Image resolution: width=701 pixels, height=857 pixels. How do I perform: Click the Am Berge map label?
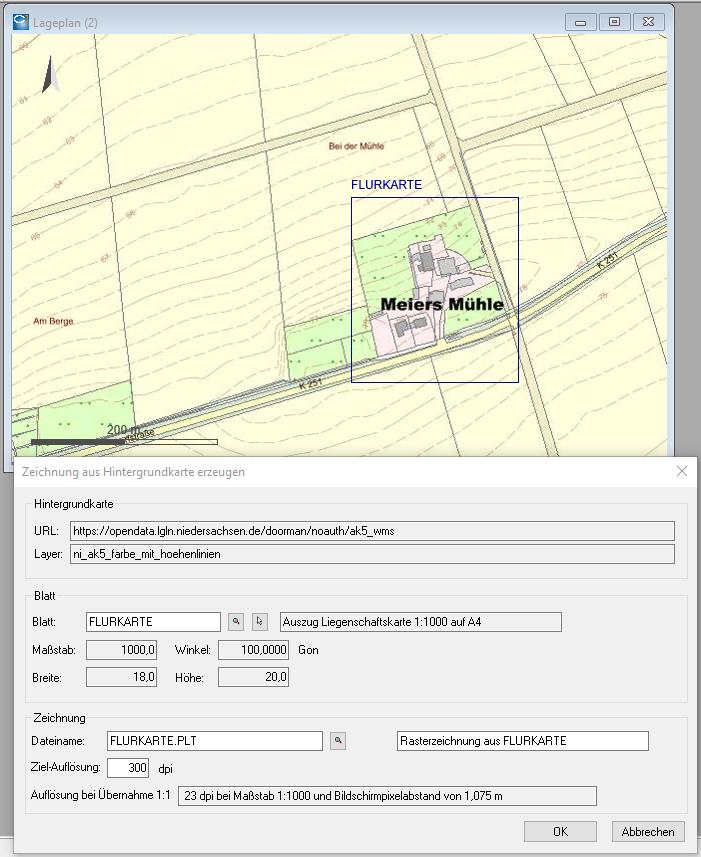tap(53, 321)
